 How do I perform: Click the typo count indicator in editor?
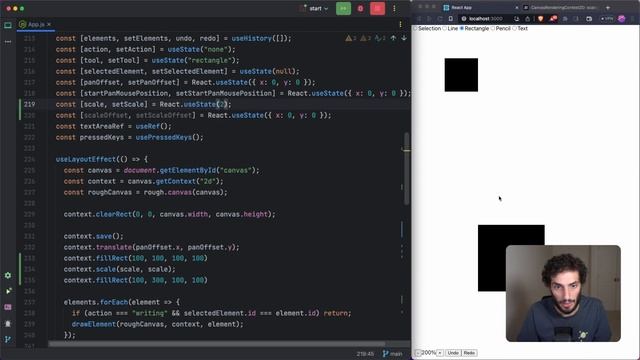[x=380, y=38]
